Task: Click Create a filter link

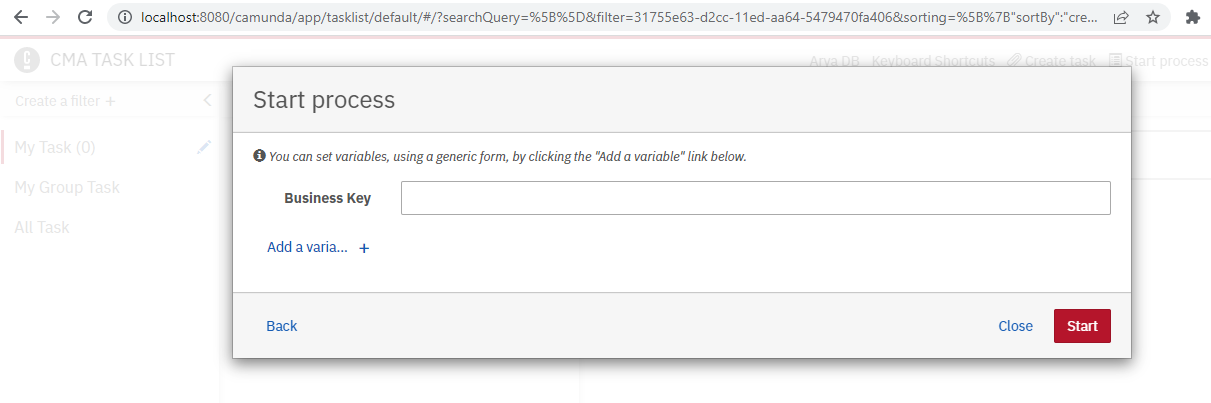Action: pos(65,101)
